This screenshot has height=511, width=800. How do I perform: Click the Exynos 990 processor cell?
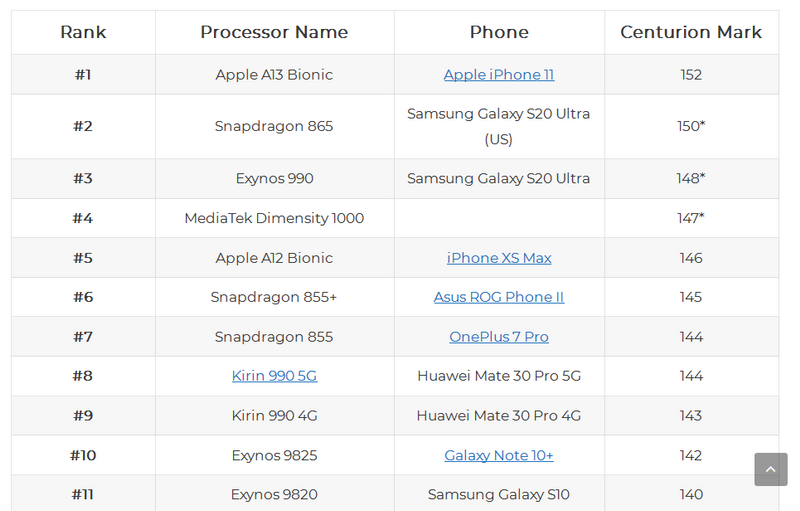pos(274,179)
